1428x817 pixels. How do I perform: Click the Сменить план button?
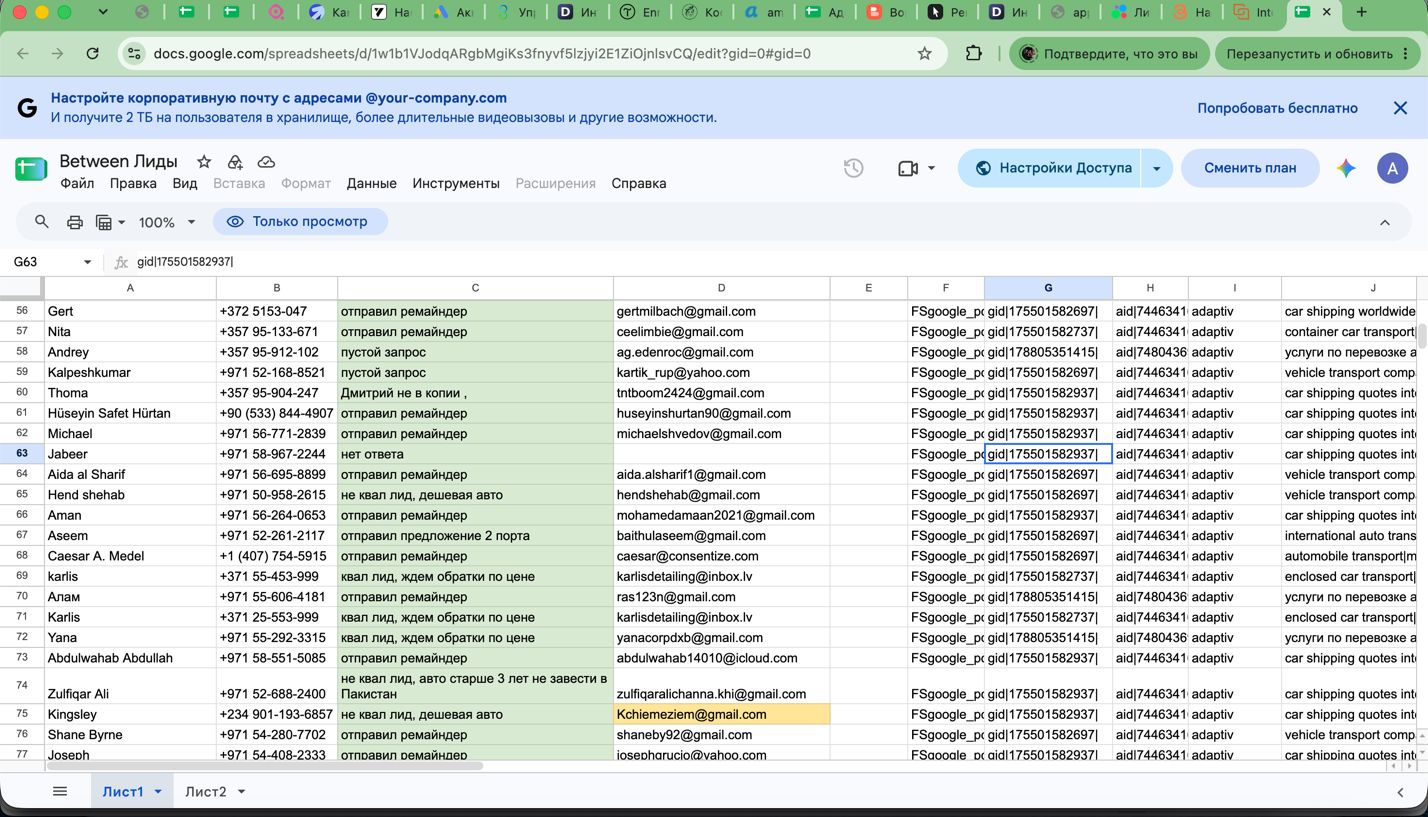pos(1250,168)
